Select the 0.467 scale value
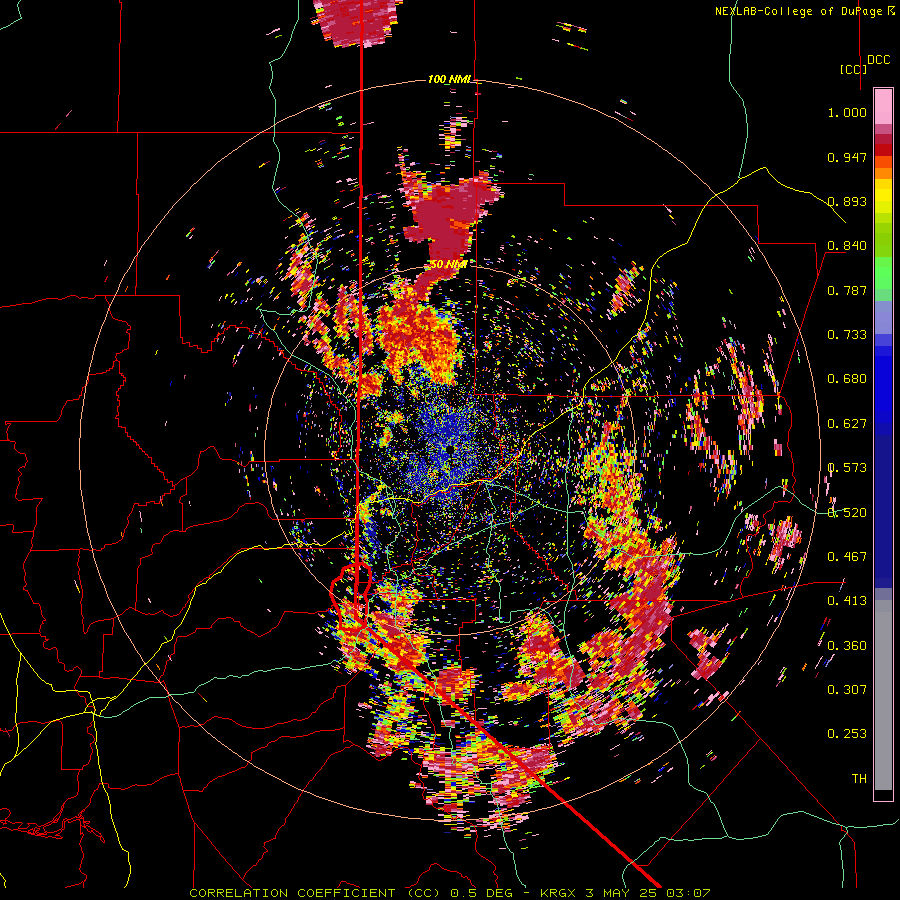The height and width of the screenshot is (900, 900). pos(847,557)
